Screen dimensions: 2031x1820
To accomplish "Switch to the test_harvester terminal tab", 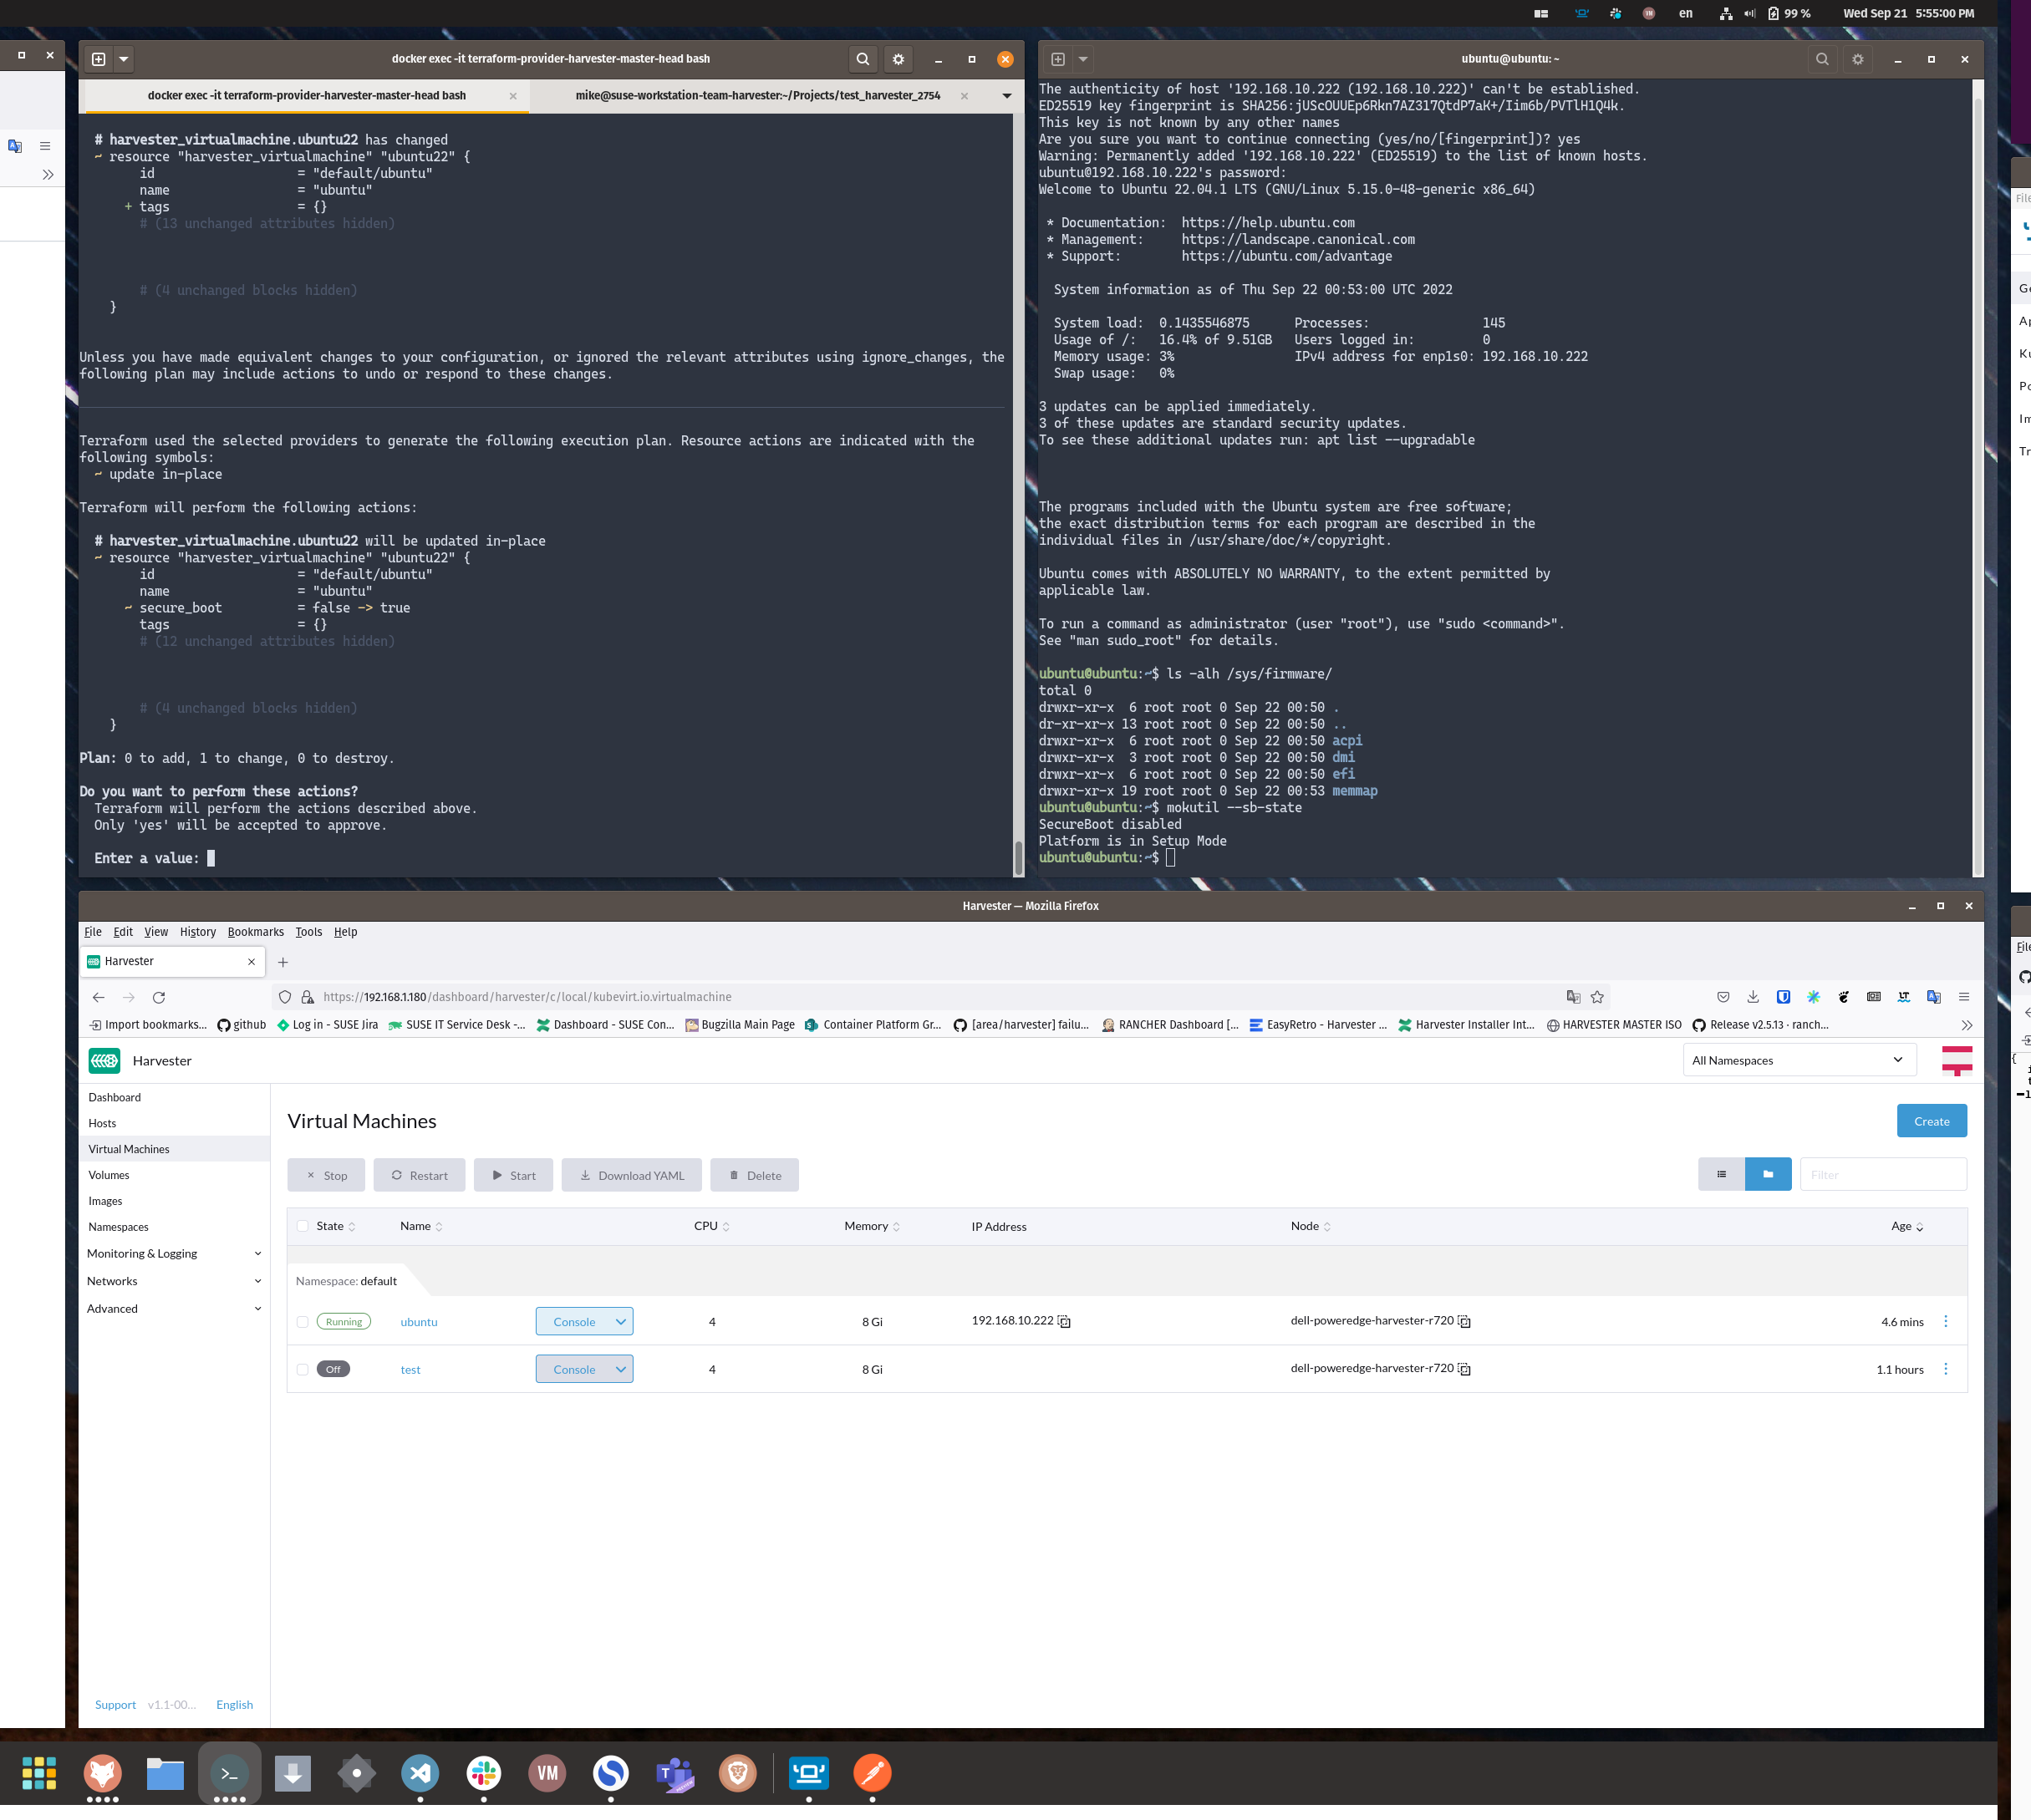I will pyautogui.click(x=756, y=95).
